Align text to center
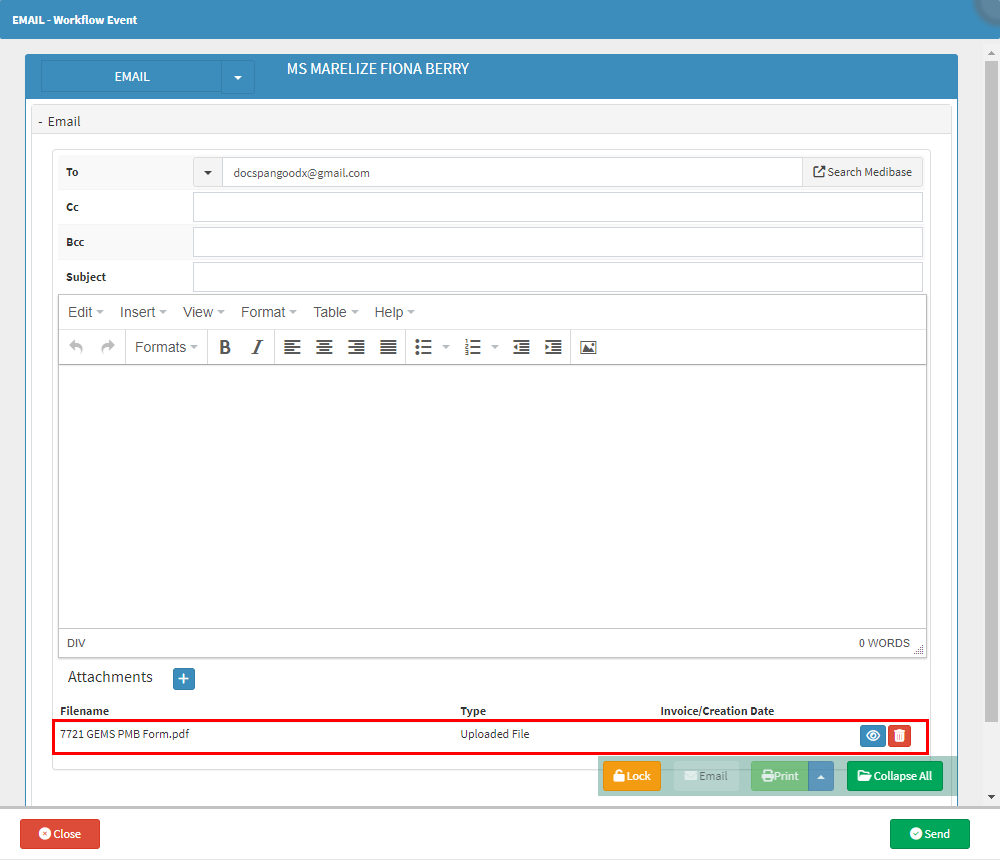Viewport: 1000px width, 860px height. pyautogui.click(x=324, y=347)
